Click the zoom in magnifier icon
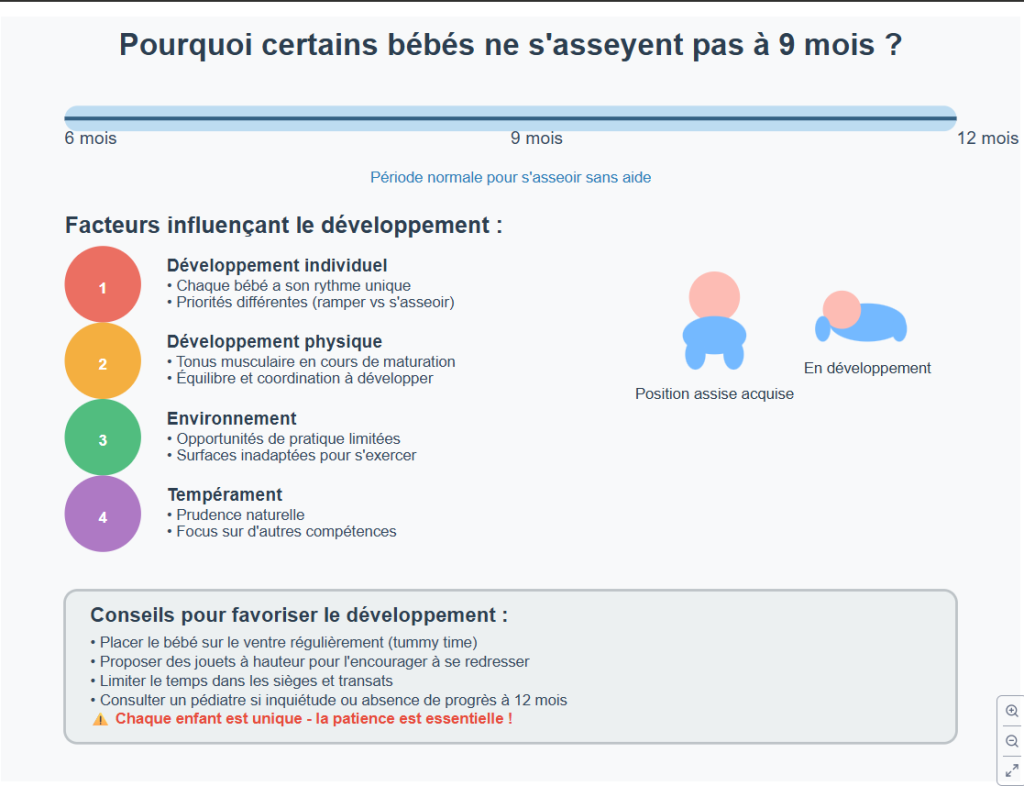This screenshot has height=786, width=1024. pos(1011,711)
